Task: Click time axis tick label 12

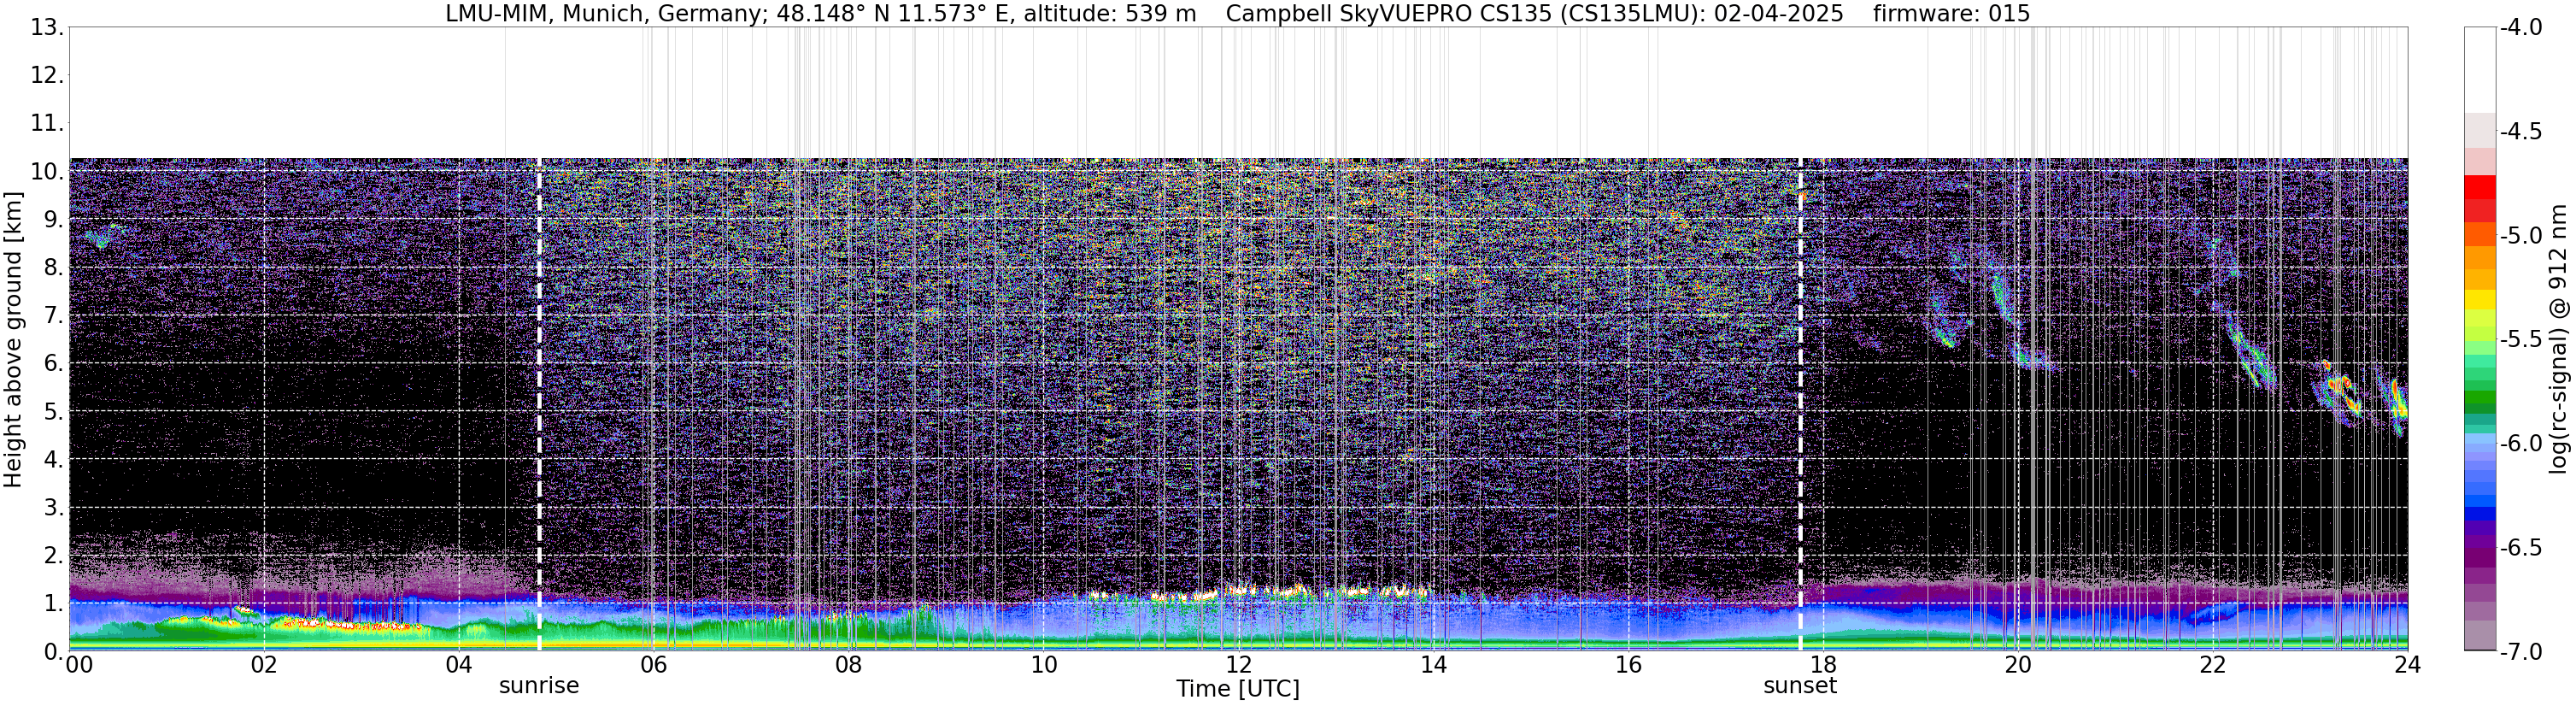Action: click(1238, 666)
